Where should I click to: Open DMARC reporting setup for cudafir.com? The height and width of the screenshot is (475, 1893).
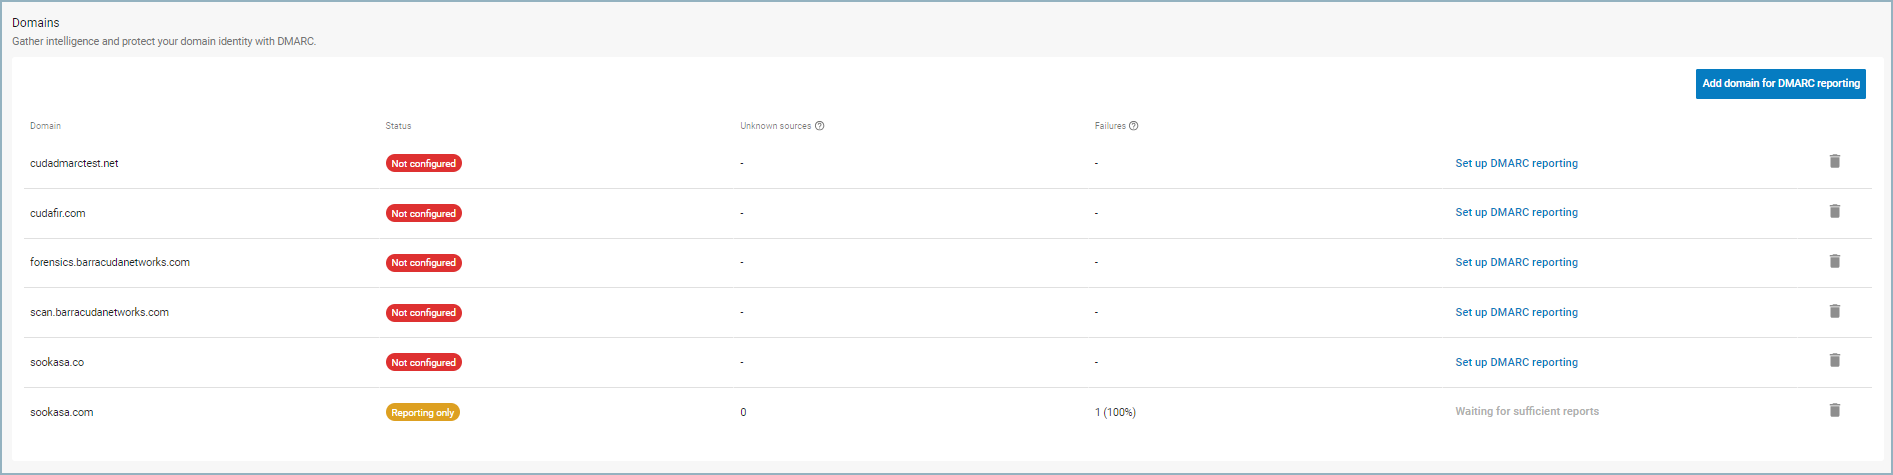[1516, 212]
